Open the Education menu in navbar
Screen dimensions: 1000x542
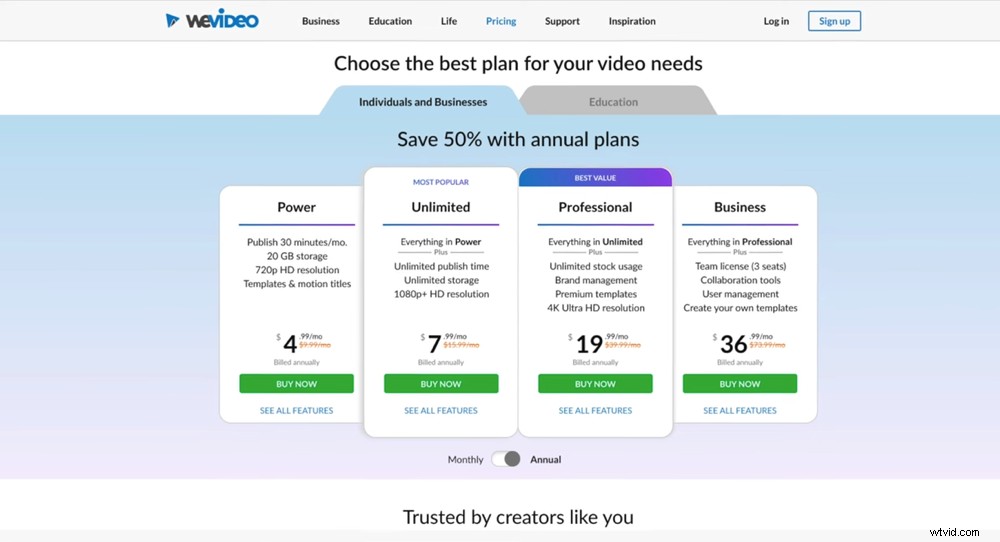click(x=390, y=21)
